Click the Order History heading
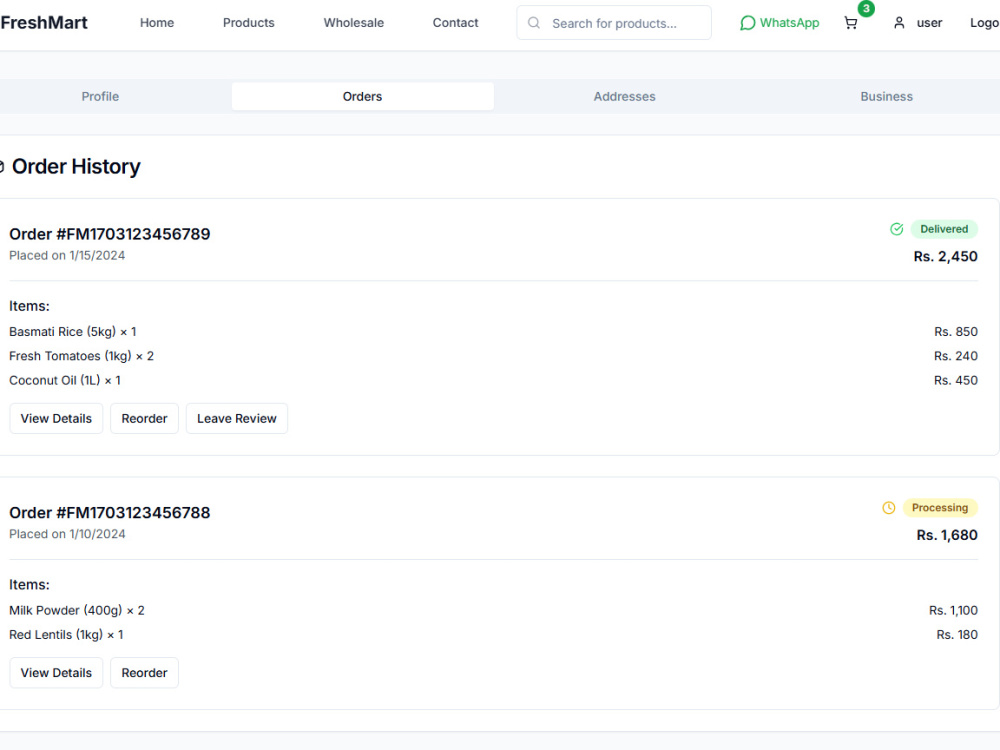This screenshot has height=750, width=1000. 76,166
